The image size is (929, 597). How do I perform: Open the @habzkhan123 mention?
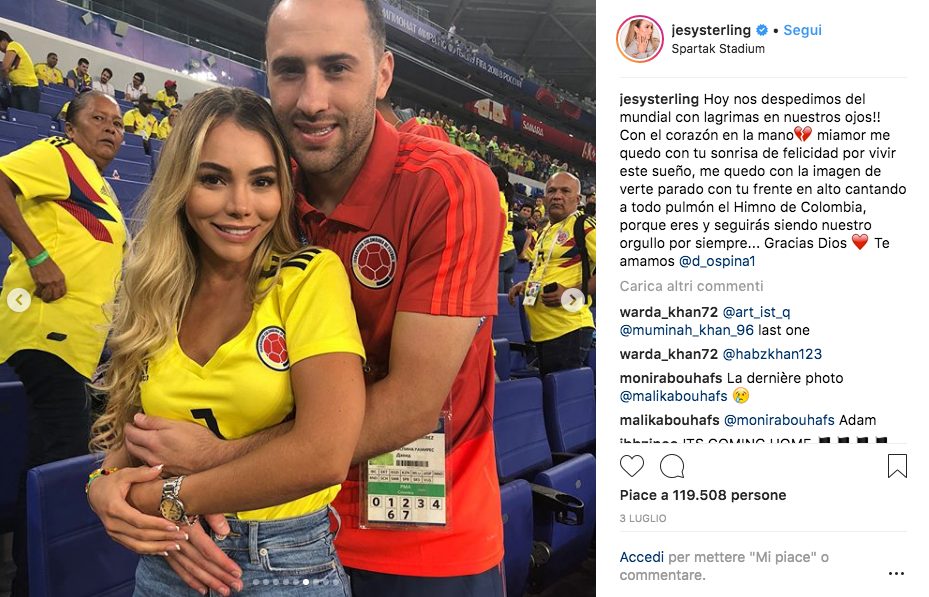click(772, 354)
